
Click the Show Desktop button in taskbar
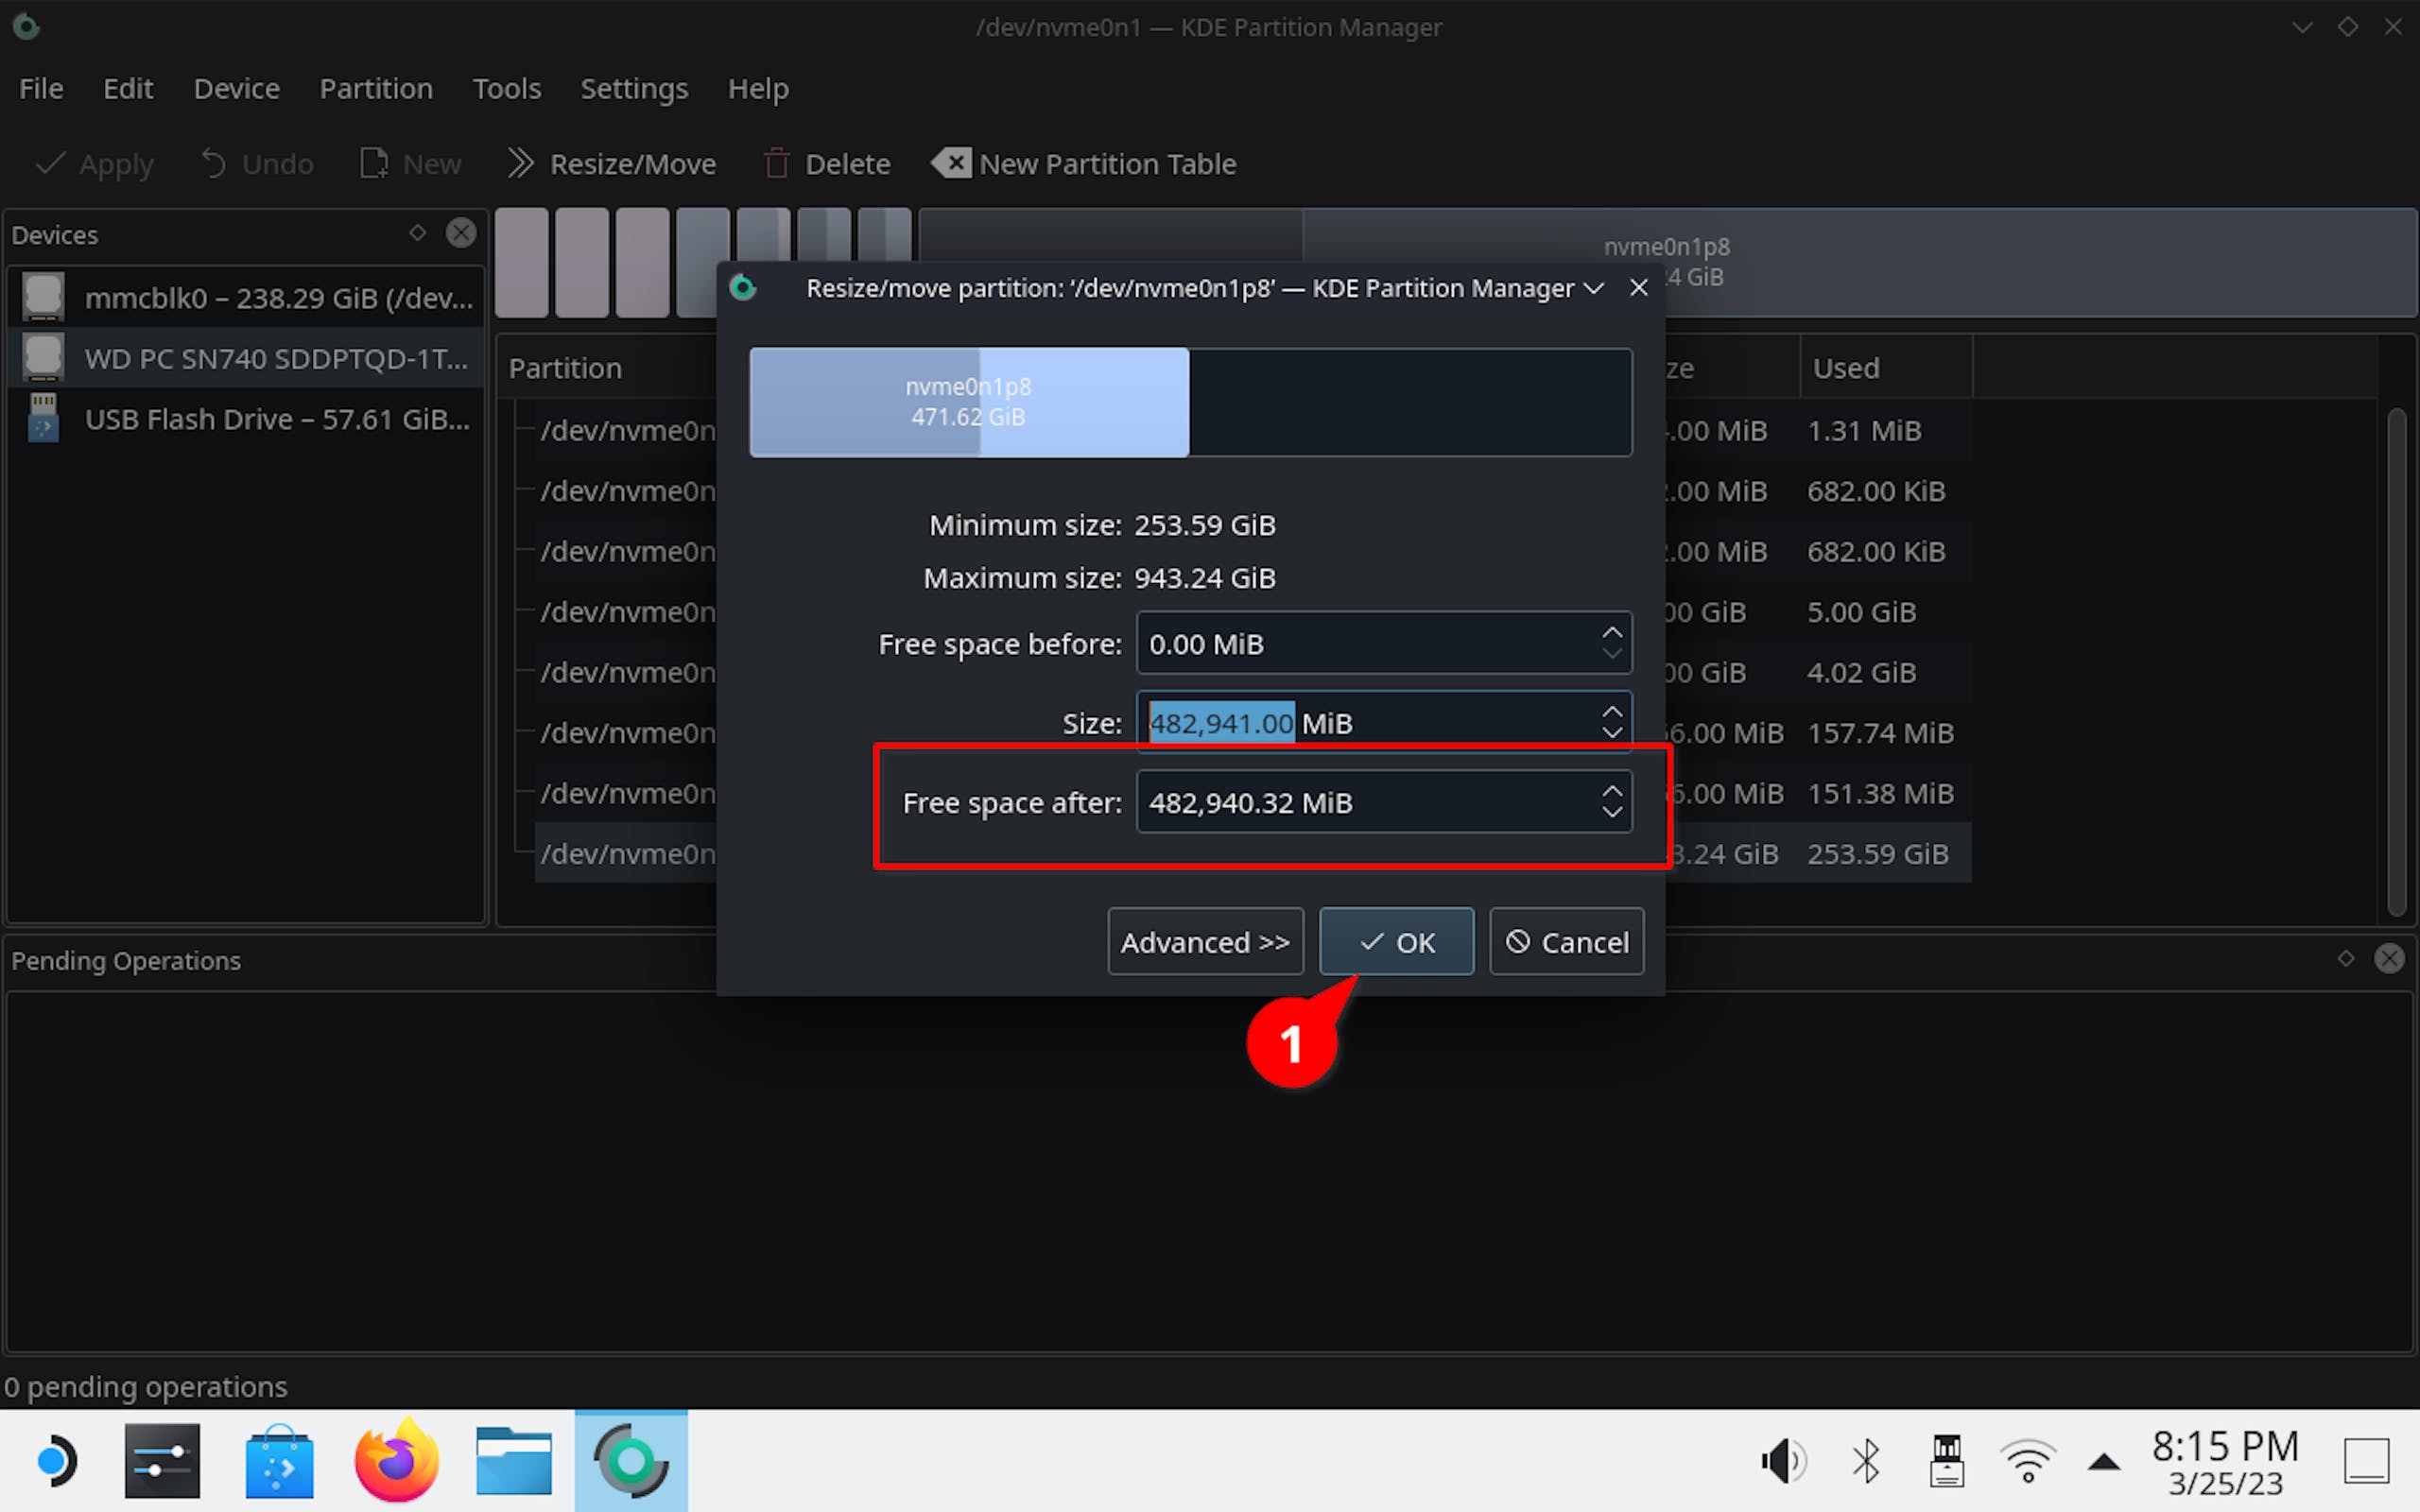[x=2367, y=1461]
